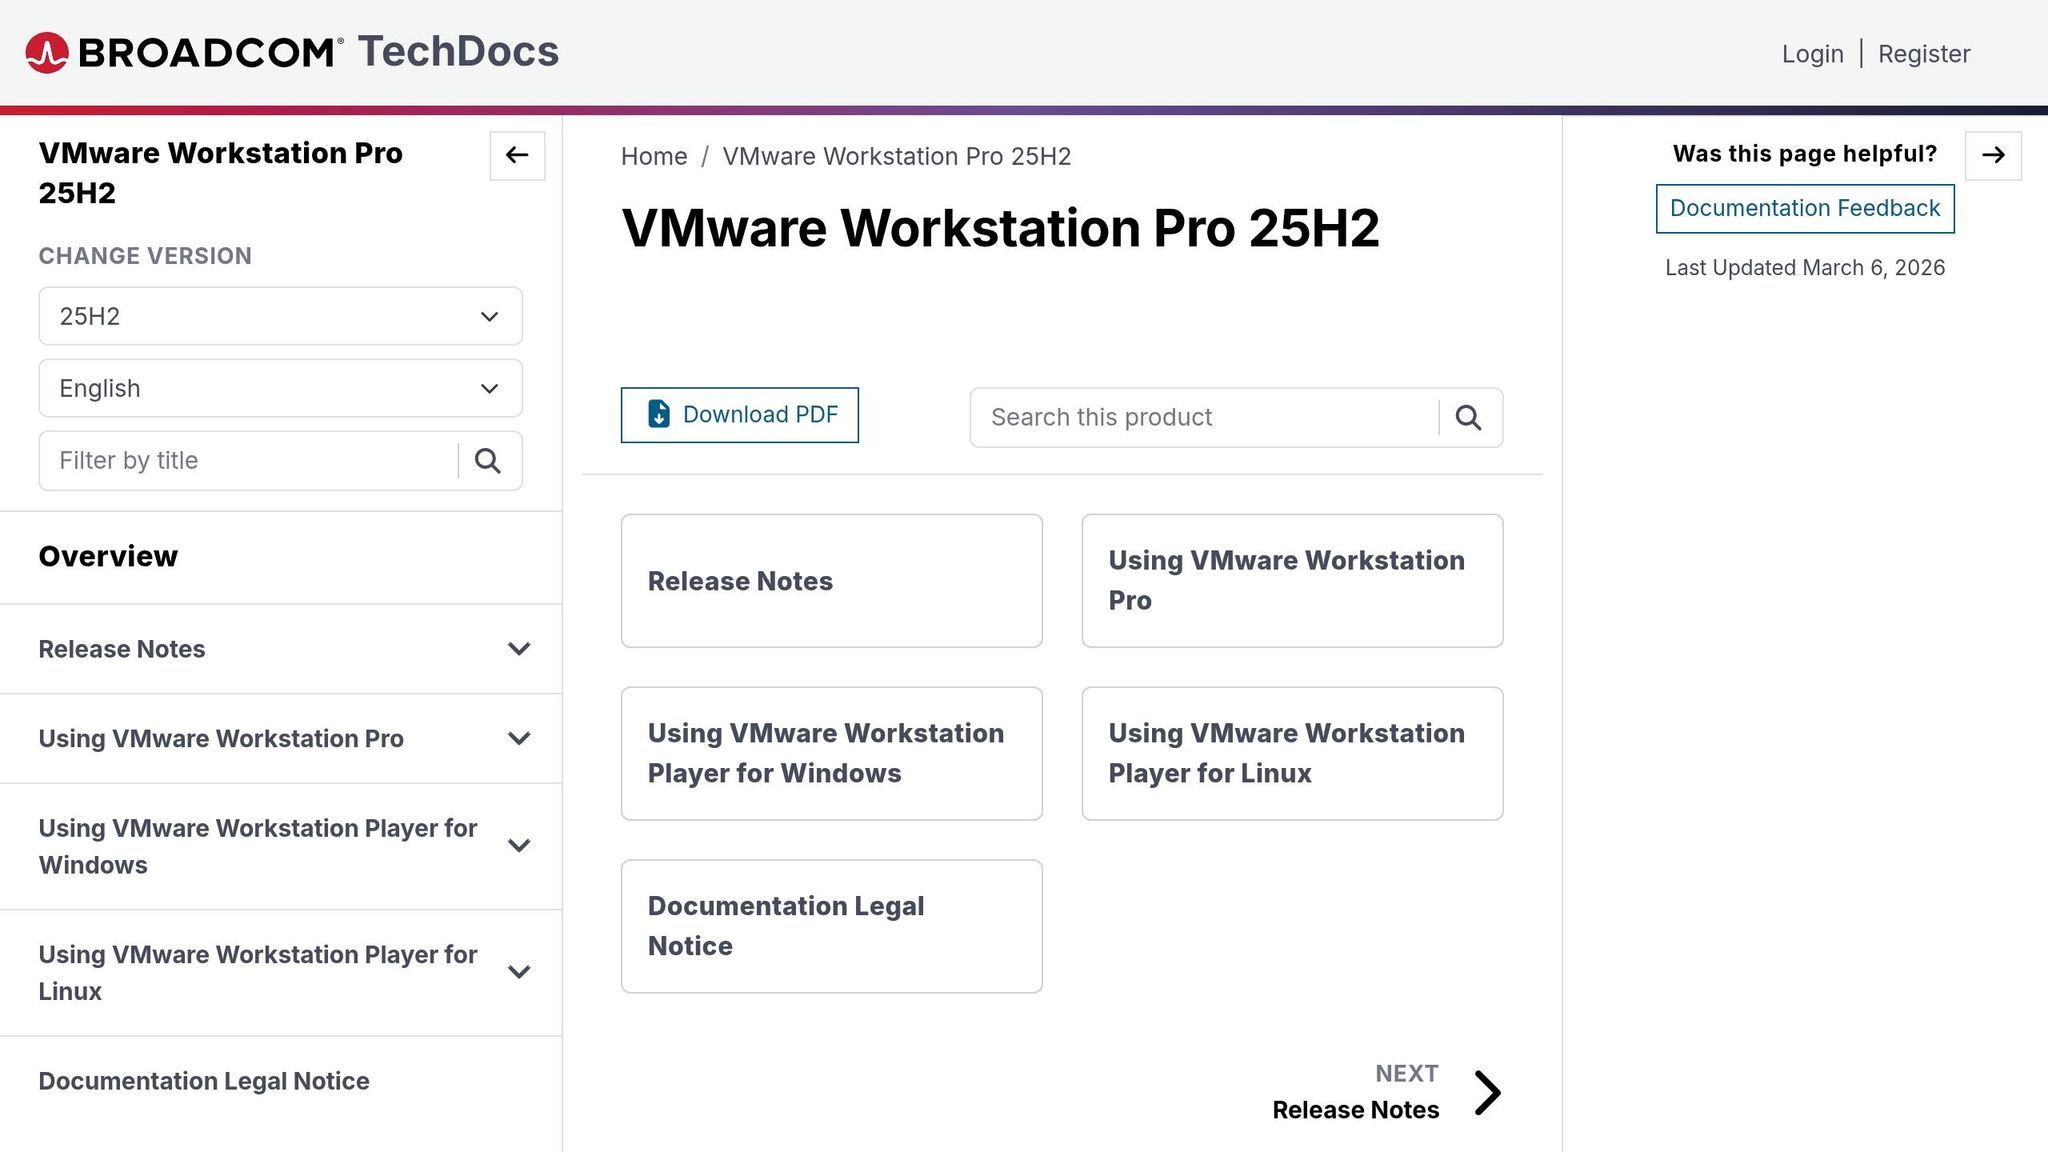Select Documentation Legal Notice sidebar item

[204, 1082]
